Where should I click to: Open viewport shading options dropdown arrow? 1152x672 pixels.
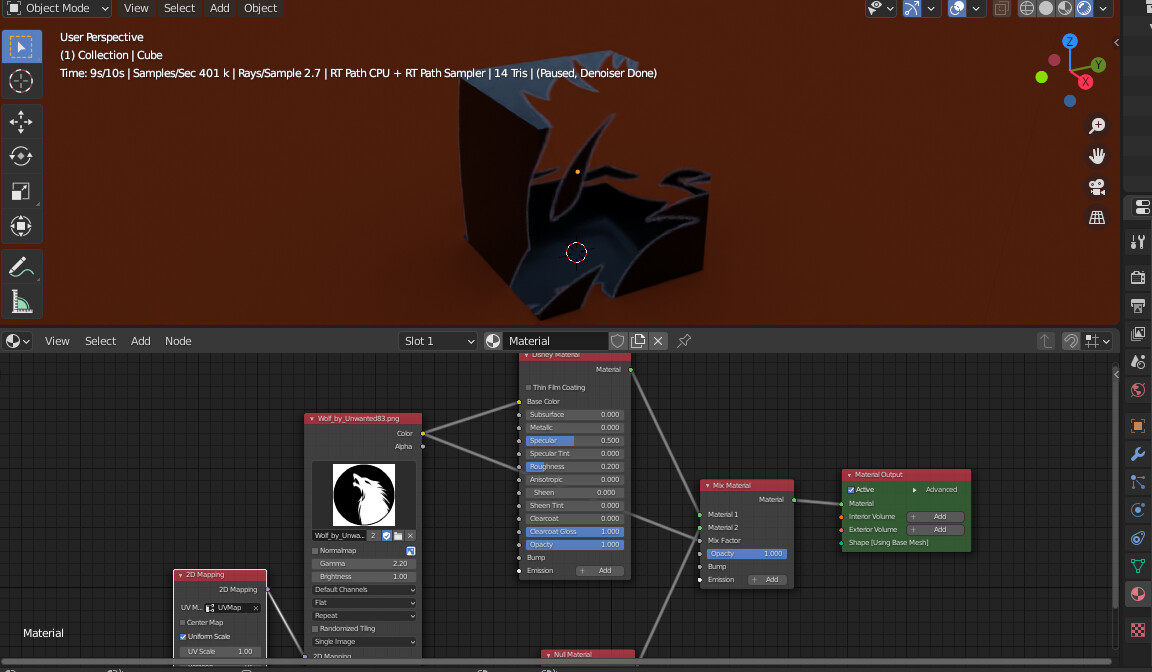(x=1104, y=8)
